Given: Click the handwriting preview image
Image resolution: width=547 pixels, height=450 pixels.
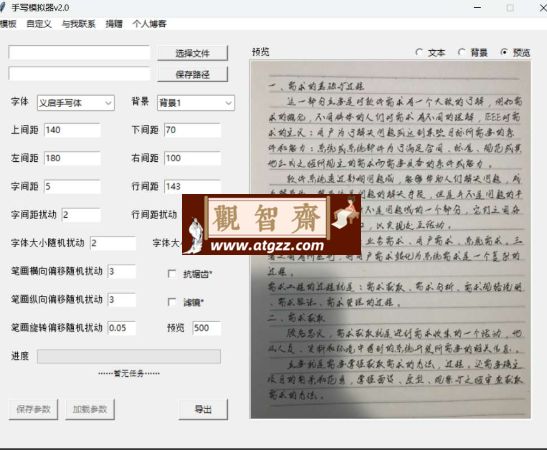Looking at the screenshot, I should click(391, 239).
